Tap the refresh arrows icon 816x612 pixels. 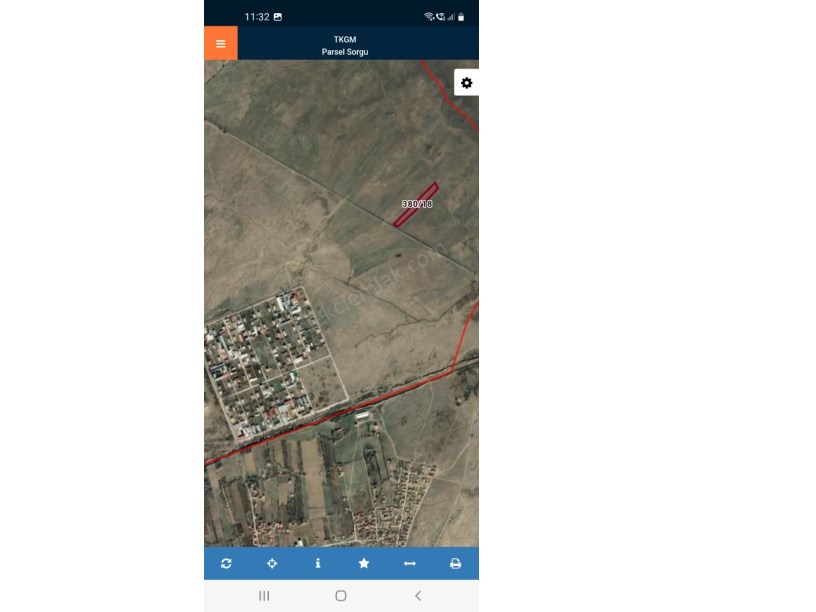pos(226,563)
